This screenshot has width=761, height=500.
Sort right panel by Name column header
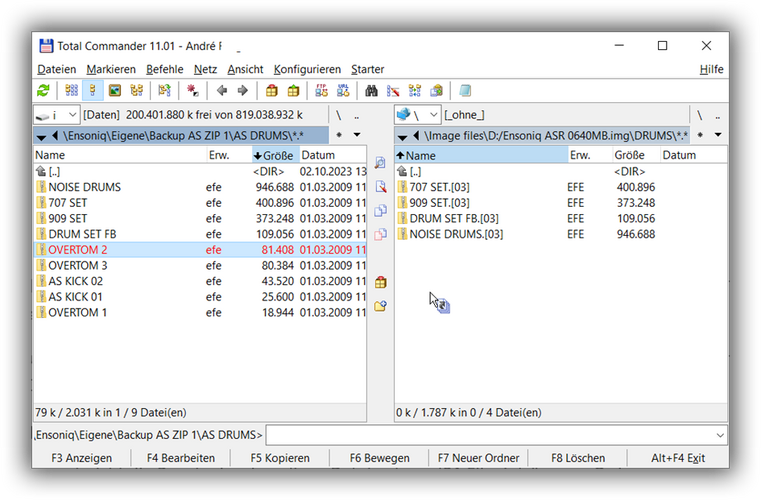[x=481, y=155]
